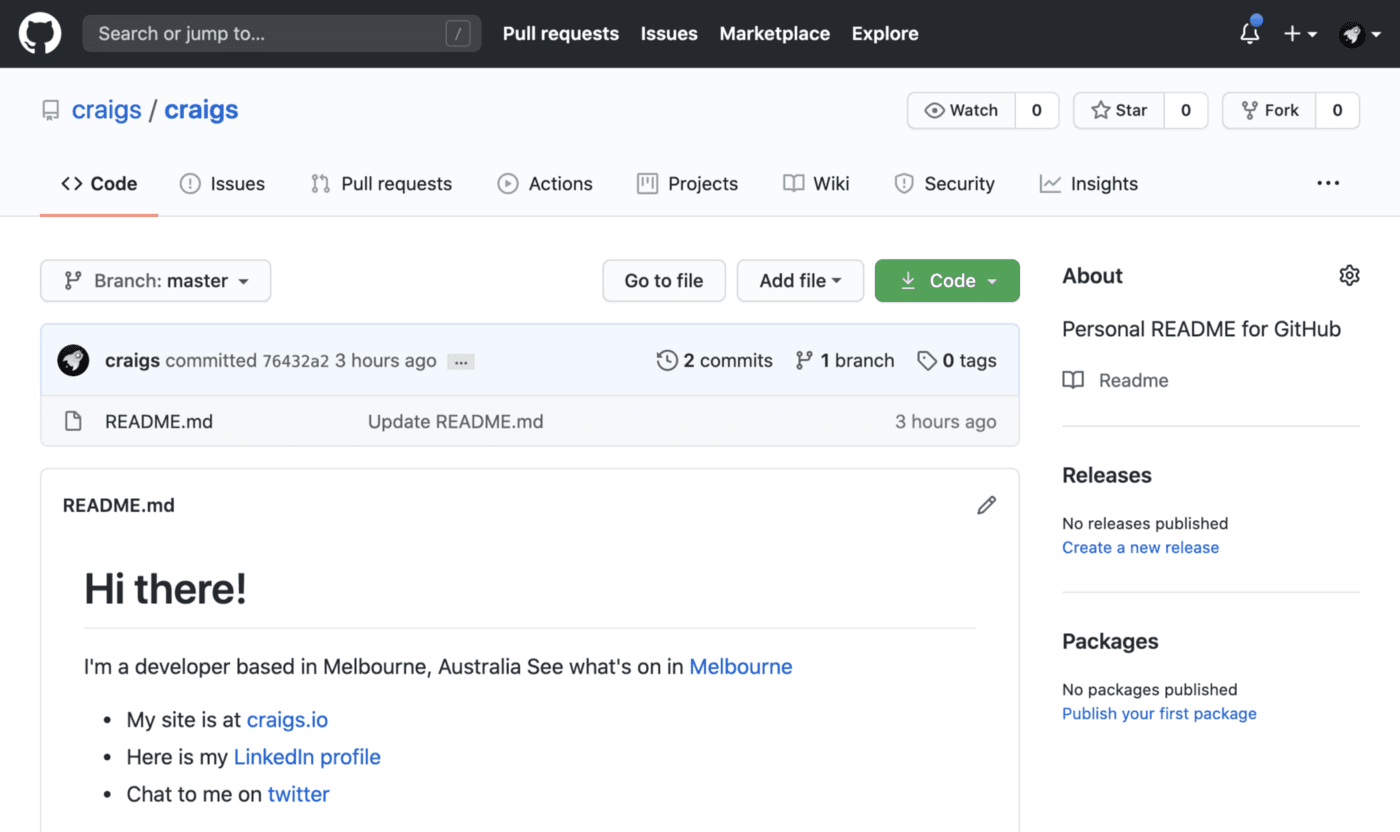Viewport: 1400px width, 832px height.
Task: Edit README.md using the pencil icon
Action: click(986, 505)
